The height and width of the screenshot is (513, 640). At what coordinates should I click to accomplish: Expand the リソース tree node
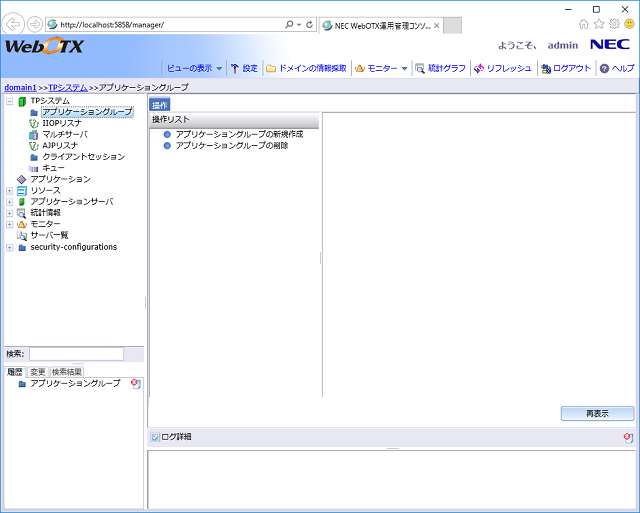pos(9,190)
